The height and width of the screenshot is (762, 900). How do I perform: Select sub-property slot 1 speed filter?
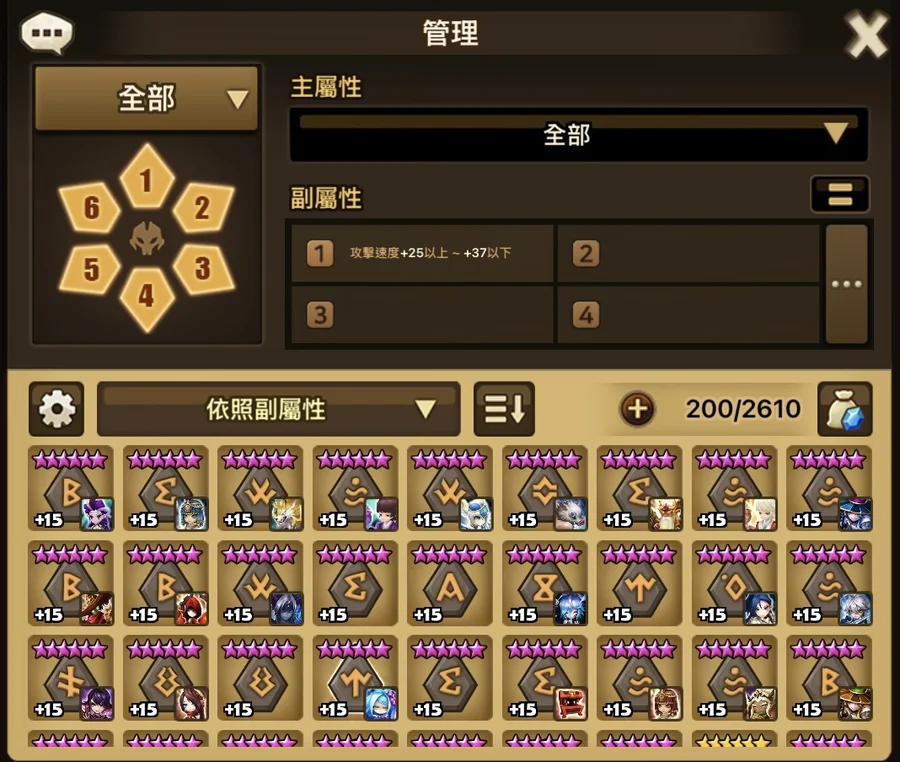(422, 253)
